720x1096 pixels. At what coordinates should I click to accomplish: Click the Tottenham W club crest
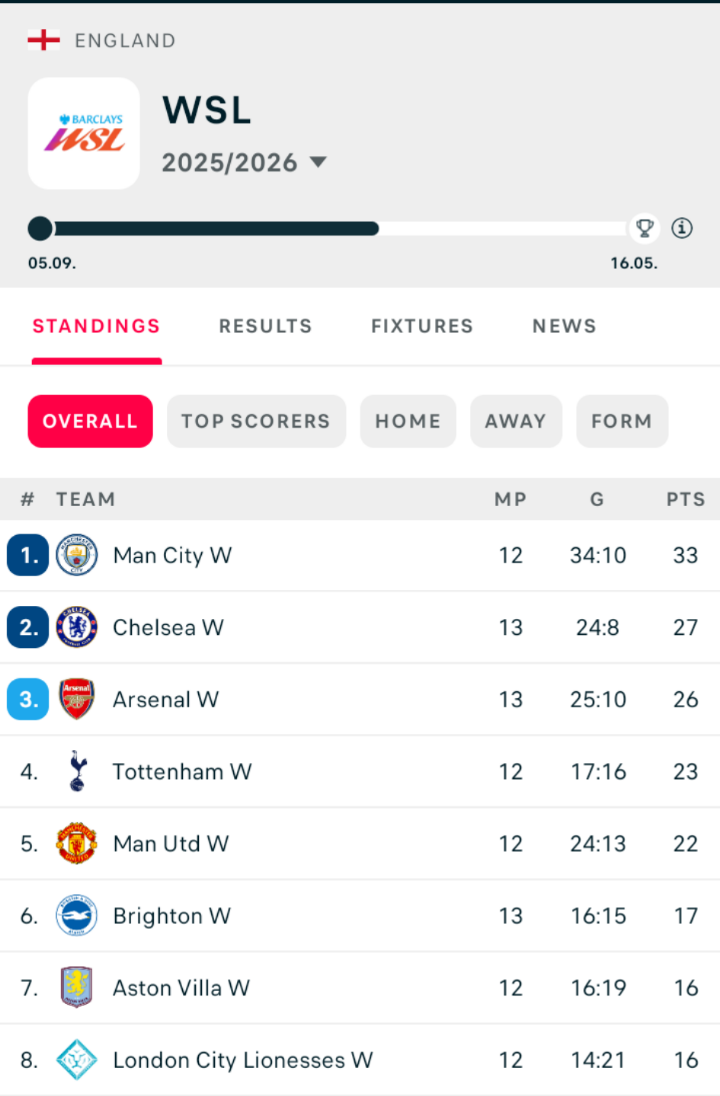pos(77,771)
